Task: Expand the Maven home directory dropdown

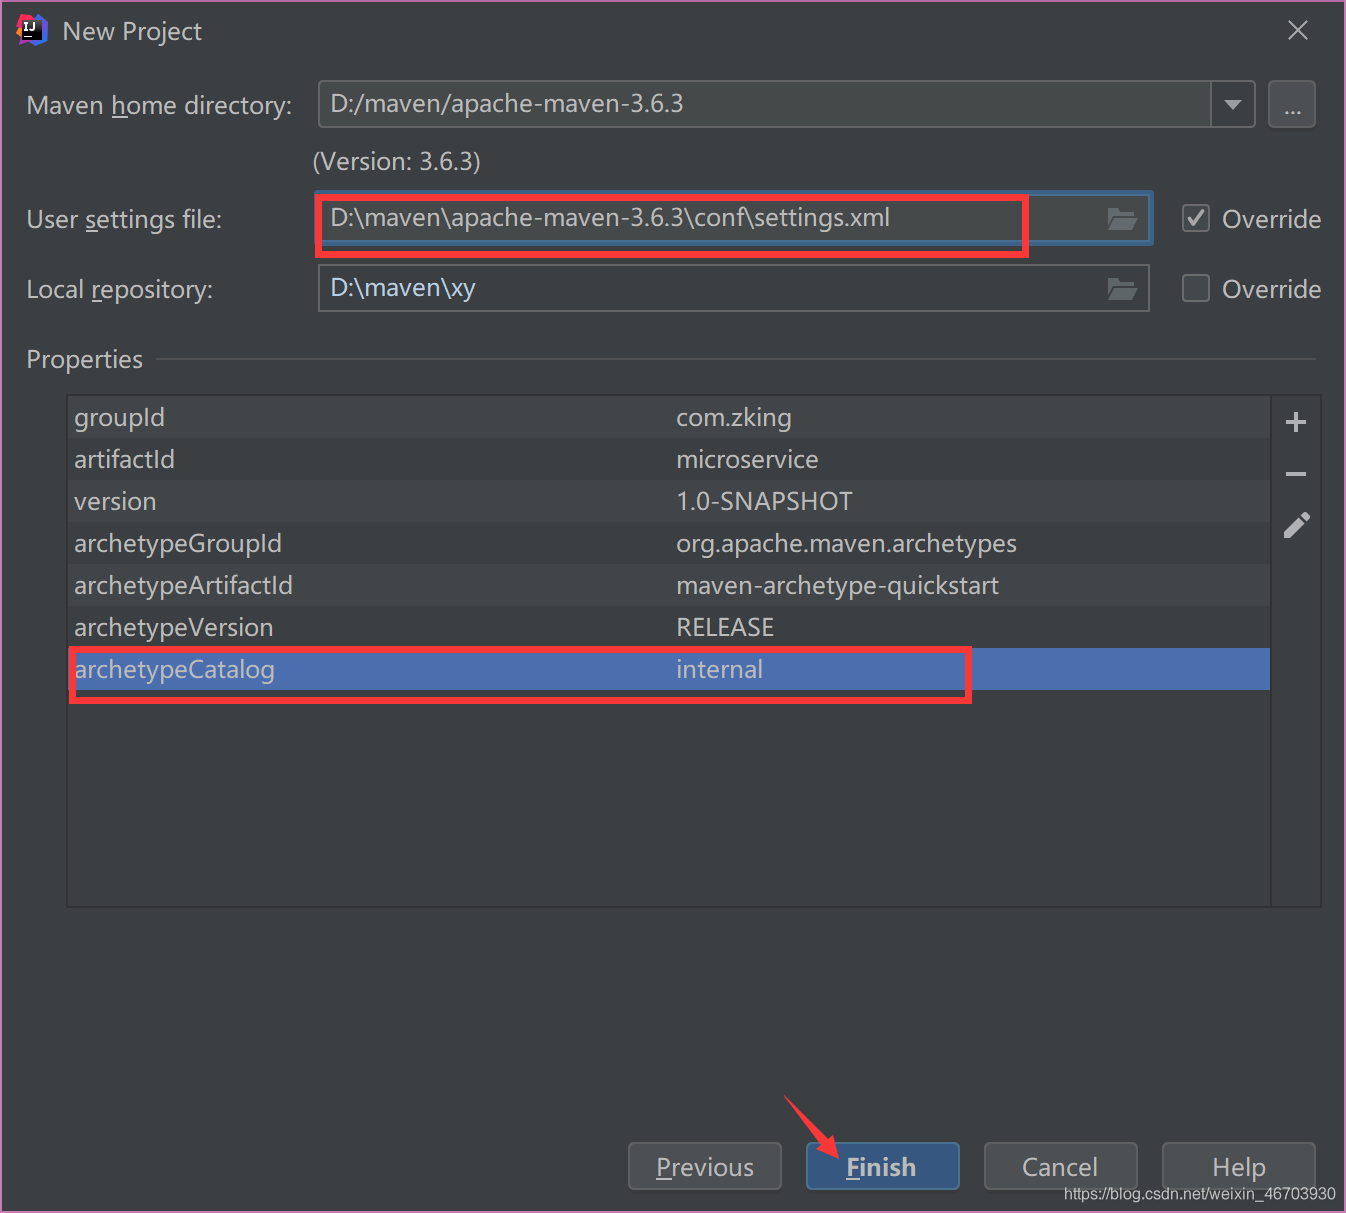Action: click(1233, 104)
